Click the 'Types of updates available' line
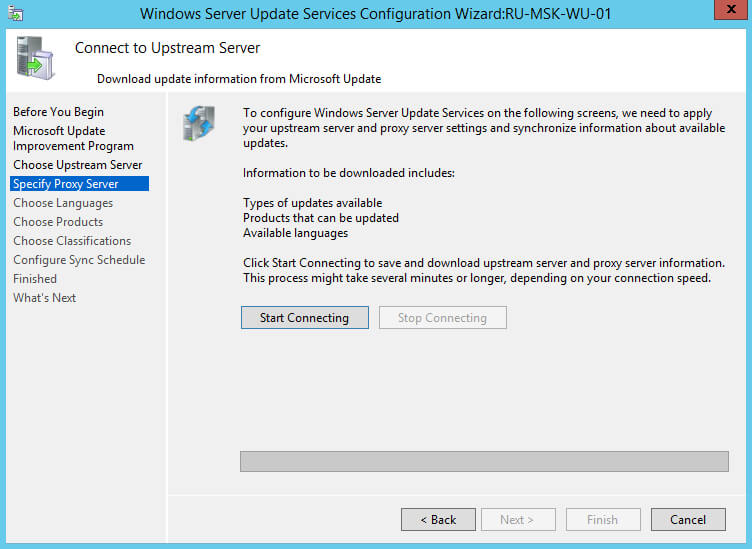Screen dimensions: 752x549 (312, 203)
